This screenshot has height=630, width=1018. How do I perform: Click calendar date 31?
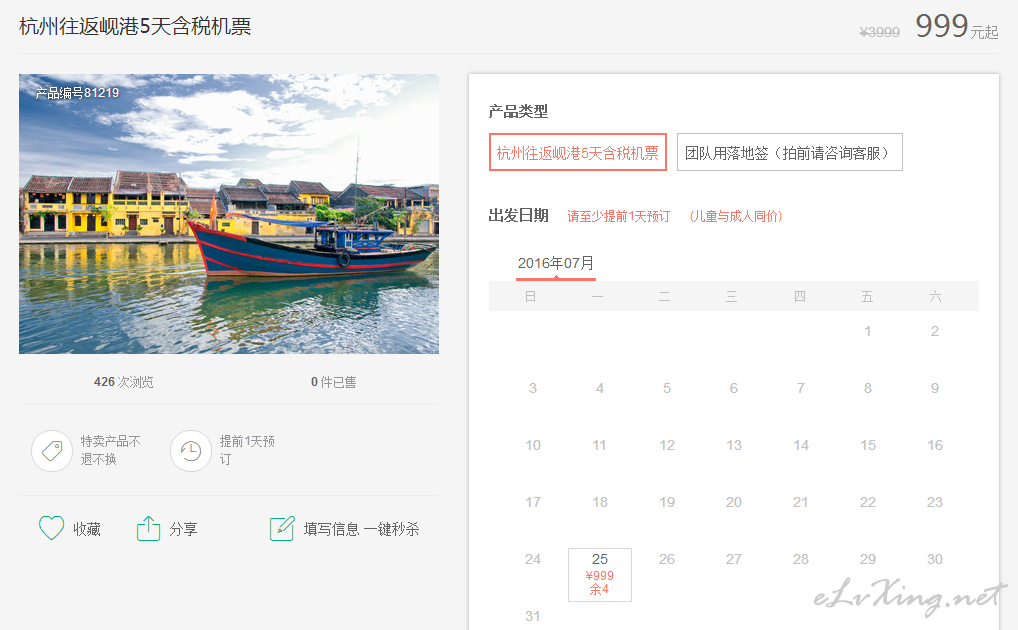pyautogui.click(x=532, y=616)
